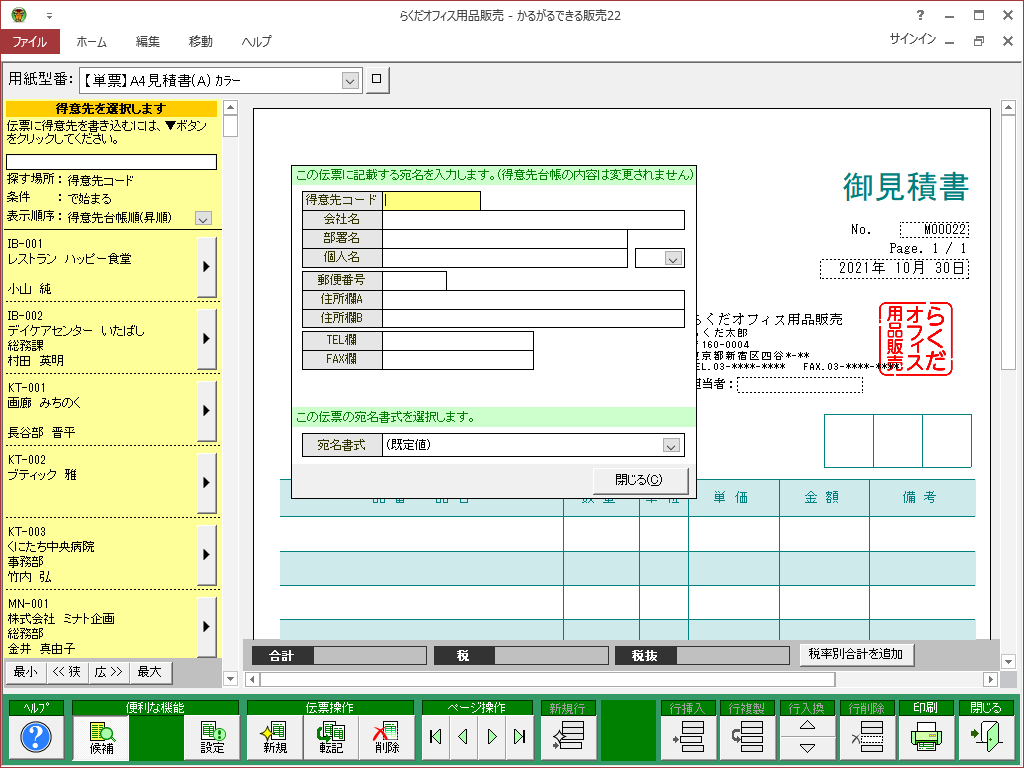Go to next page icon
This screenshot has width=1024, height=768.
tap(492, 737)
